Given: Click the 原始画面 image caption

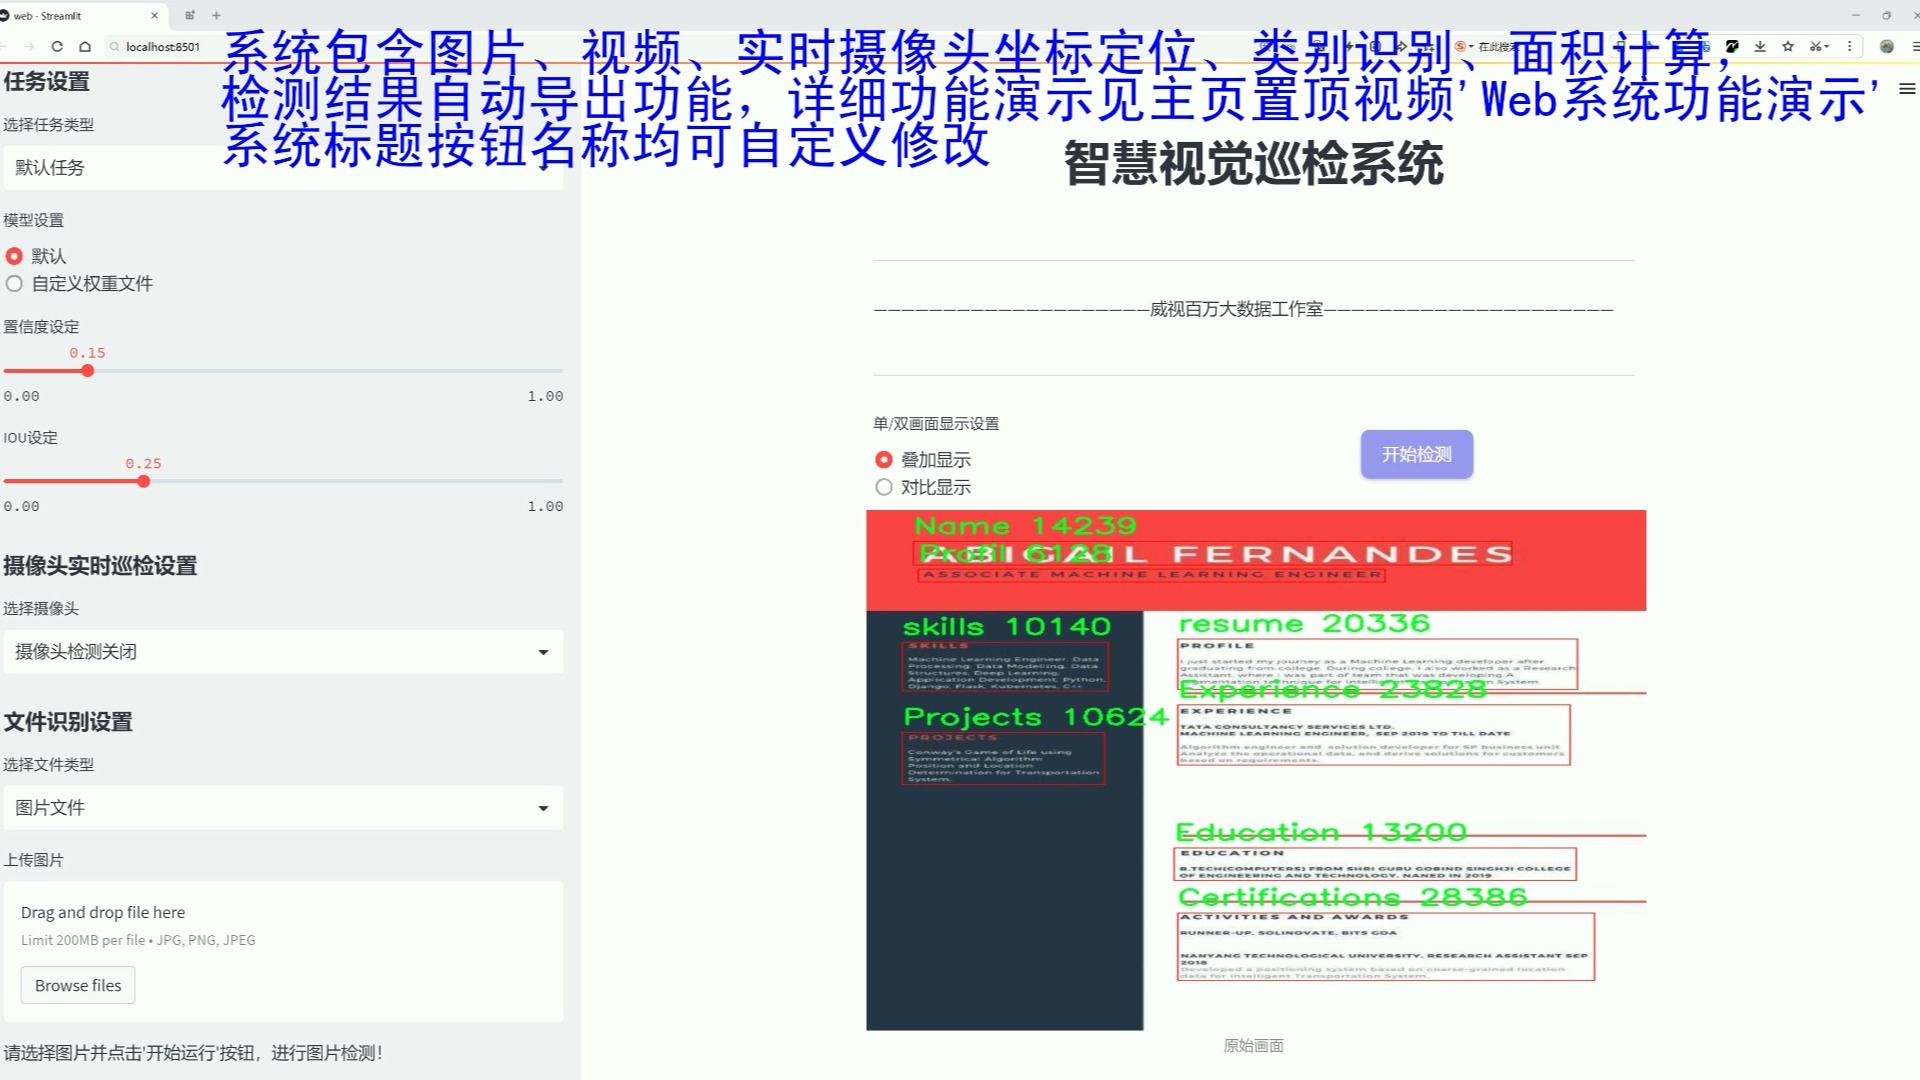Looking at the screenshot, I should pyautogui.click(x=1254, y=1046).
